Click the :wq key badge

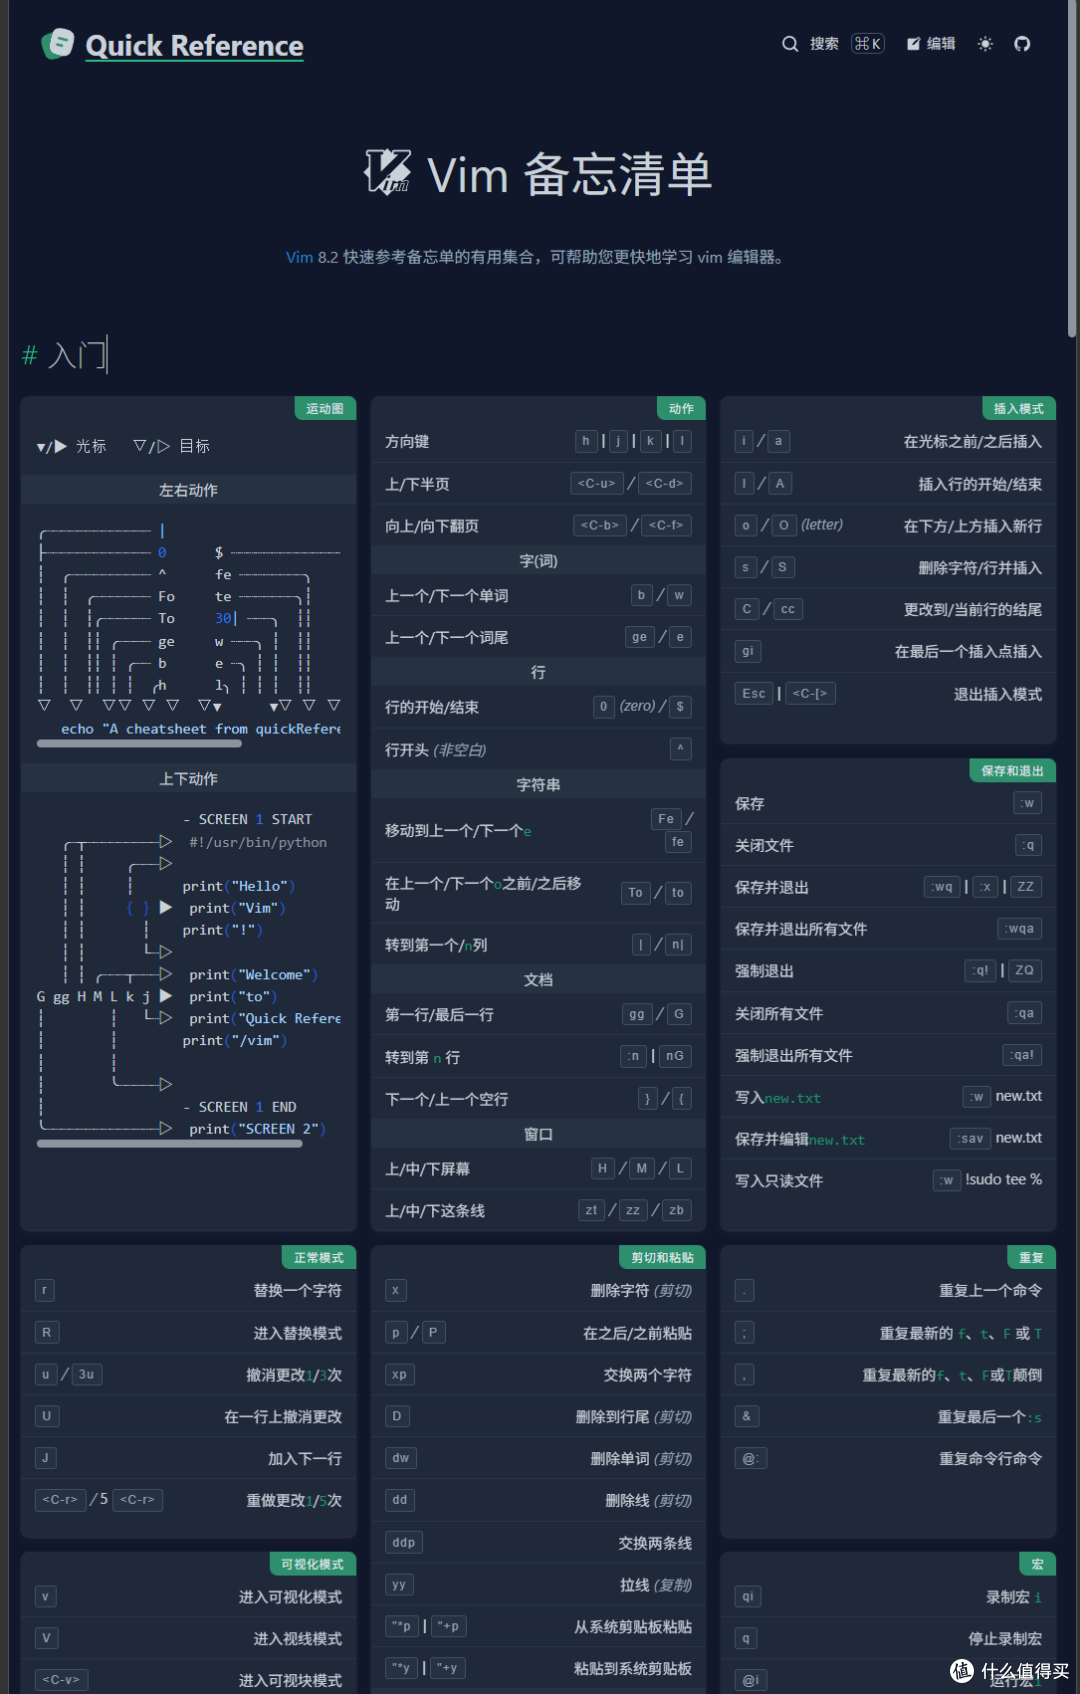click(x=942, y=887)
